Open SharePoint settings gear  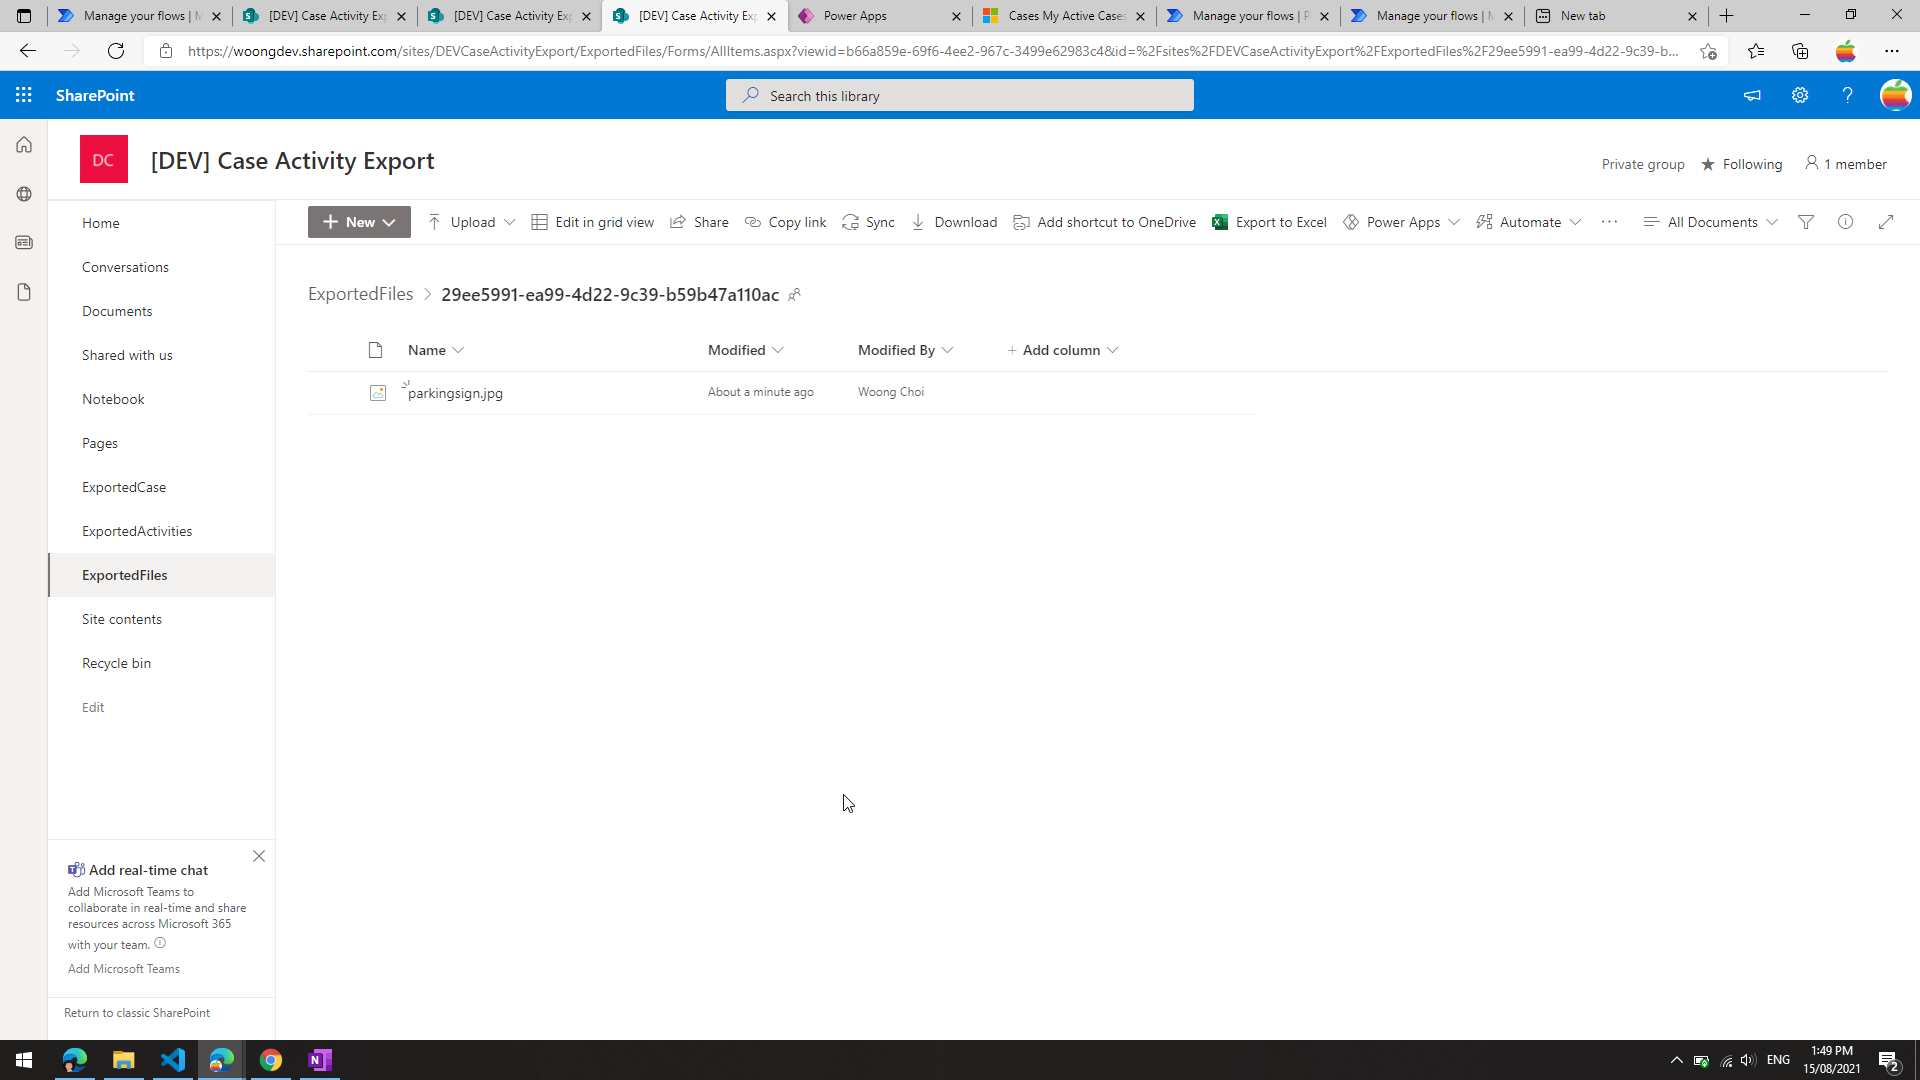(x=1800, y=95)
